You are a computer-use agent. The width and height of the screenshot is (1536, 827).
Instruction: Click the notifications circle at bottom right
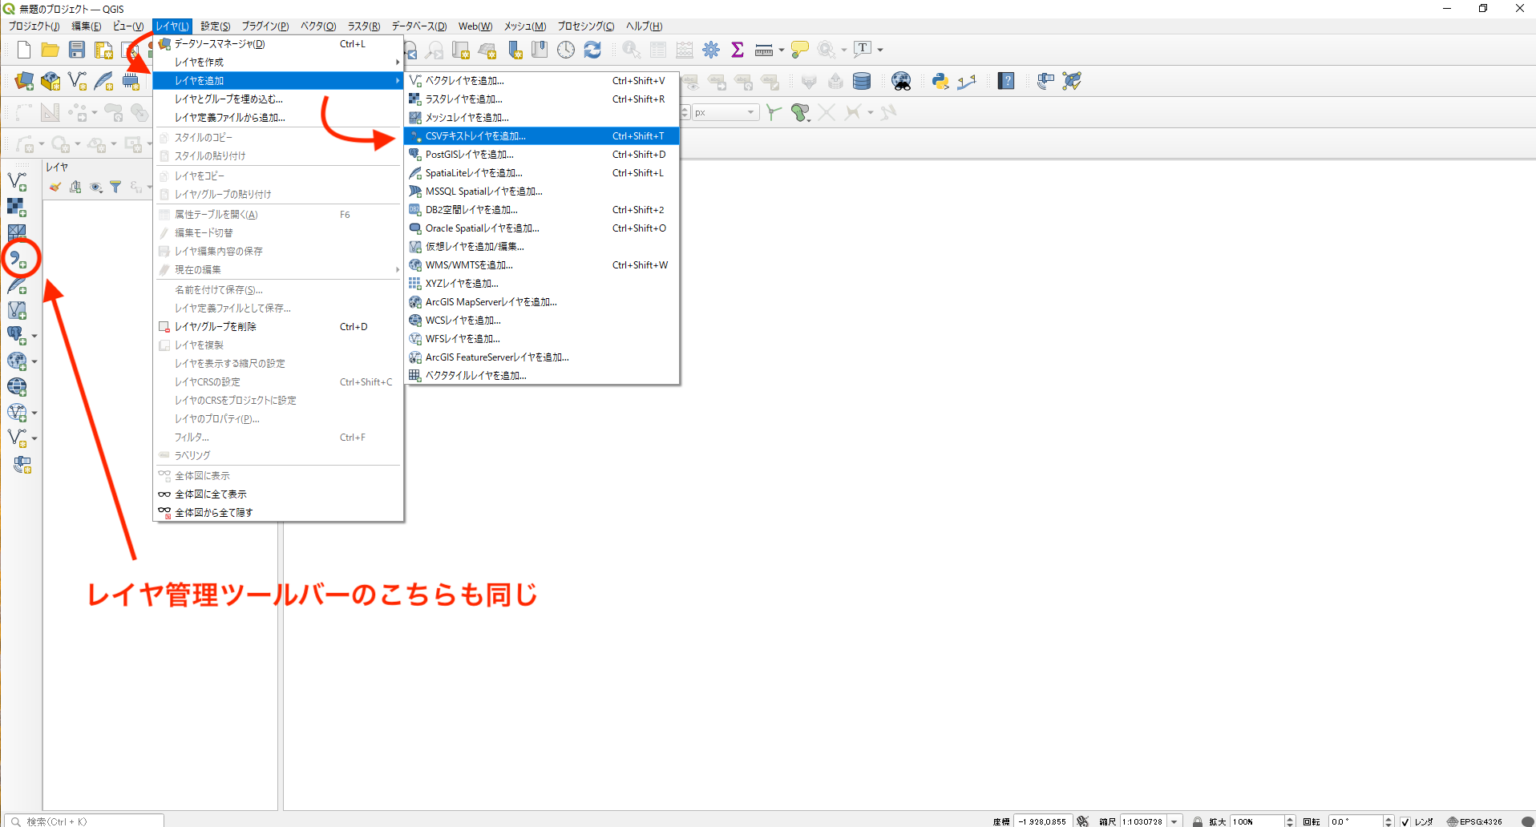point(1527,820)
